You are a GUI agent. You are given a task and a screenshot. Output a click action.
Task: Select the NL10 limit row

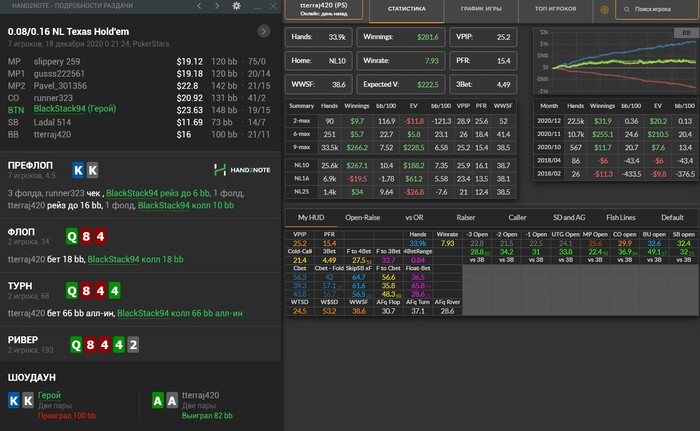click(x=400, y=165)
